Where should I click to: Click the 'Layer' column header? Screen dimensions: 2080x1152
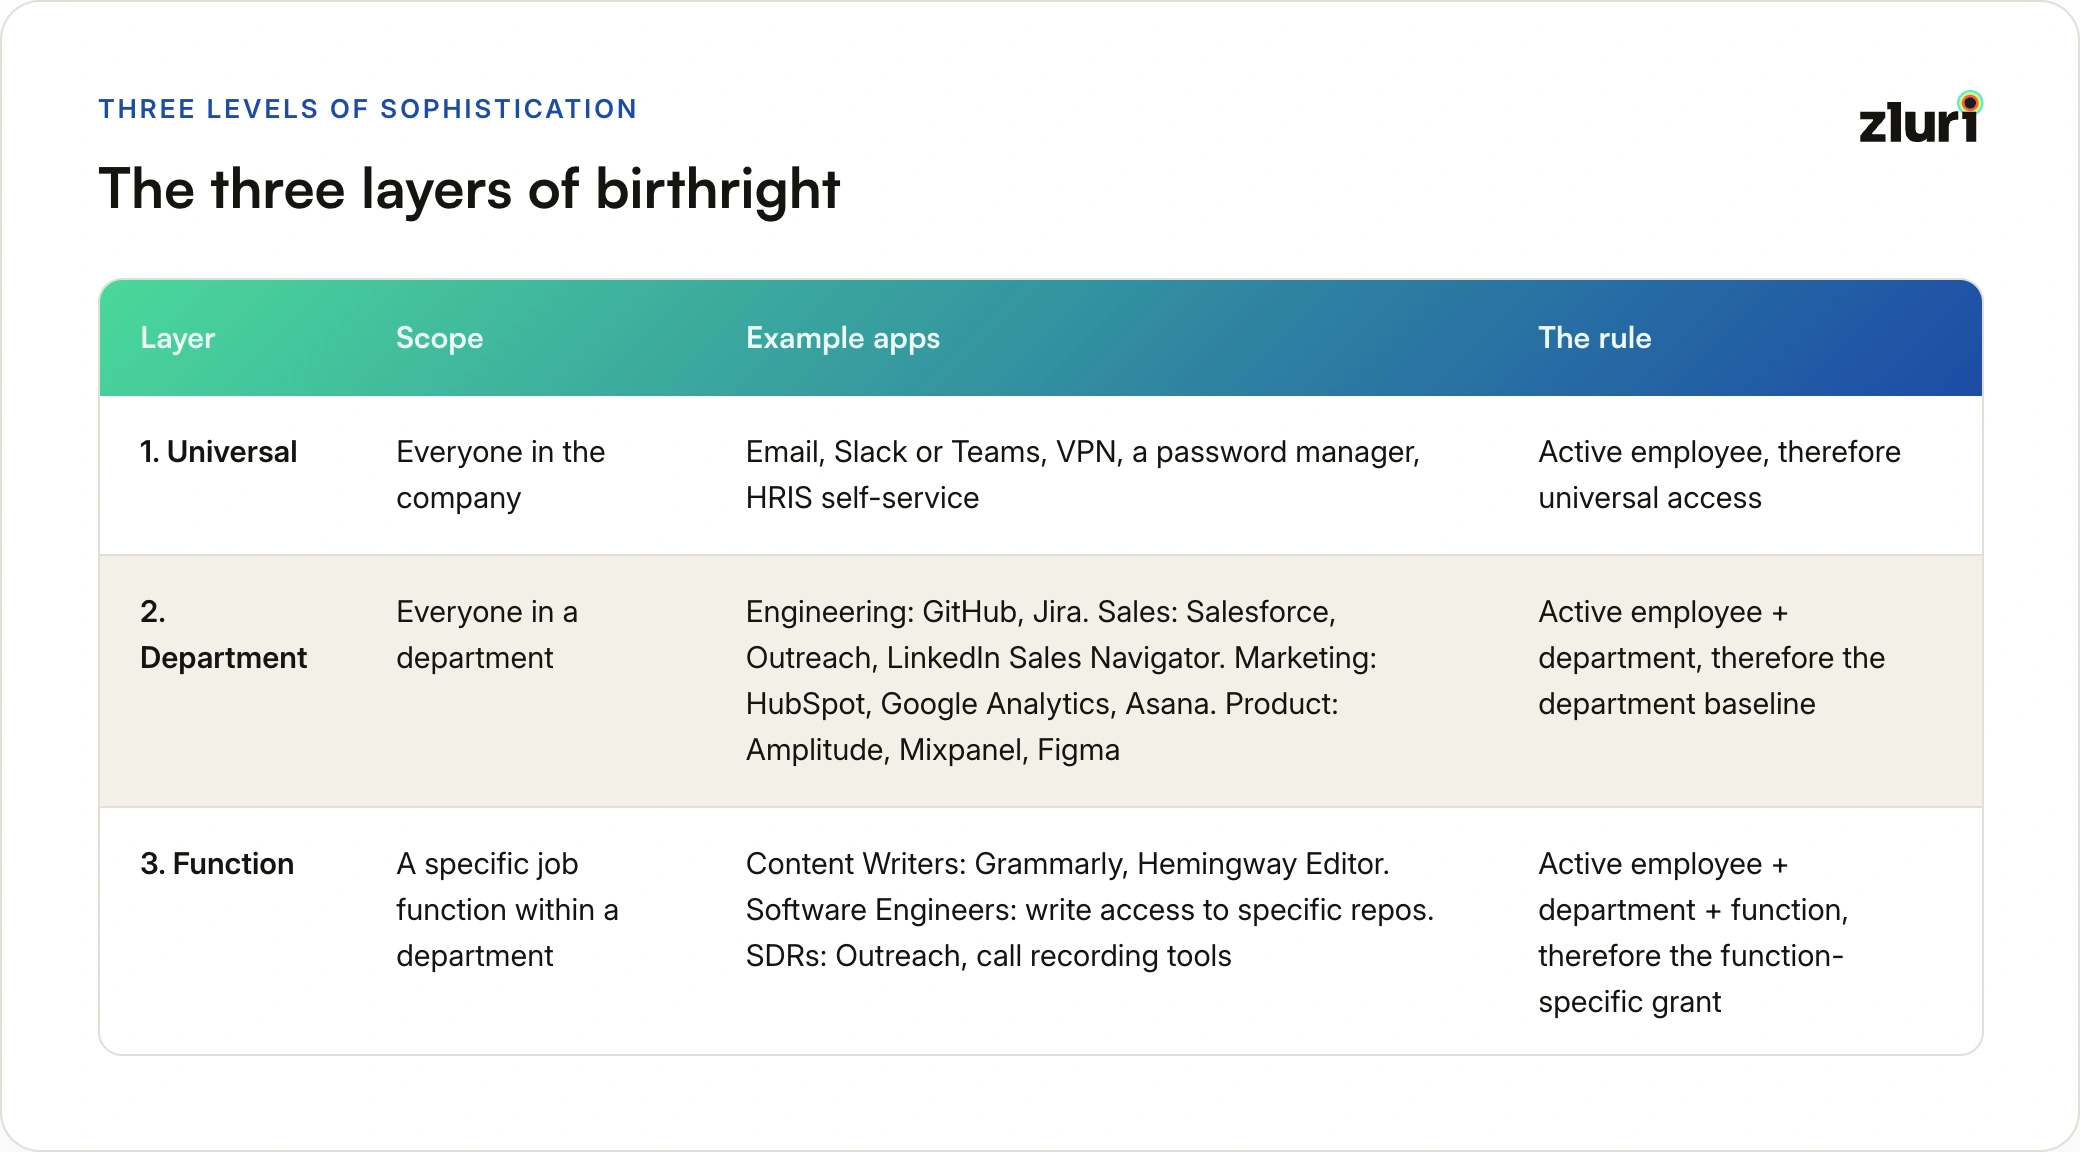tap(177, 338)
